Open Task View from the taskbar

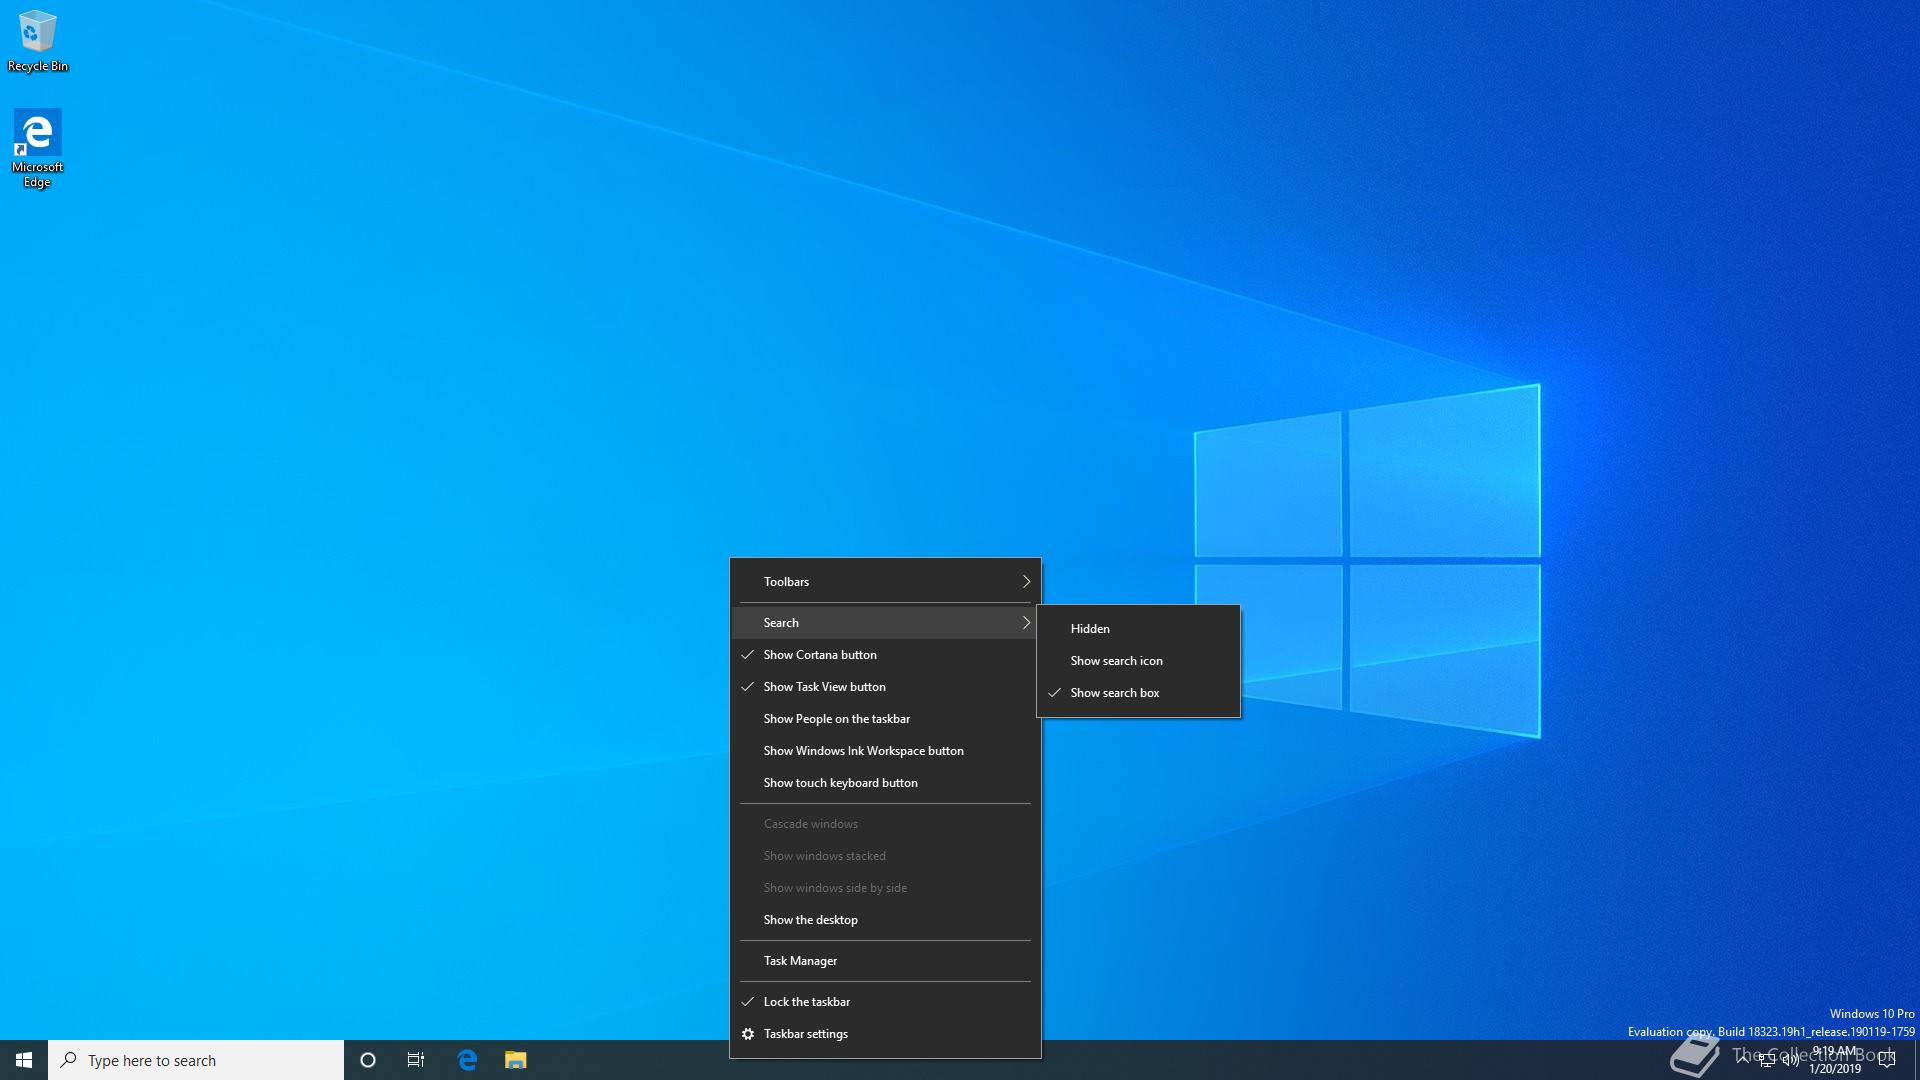(416, 1060)
